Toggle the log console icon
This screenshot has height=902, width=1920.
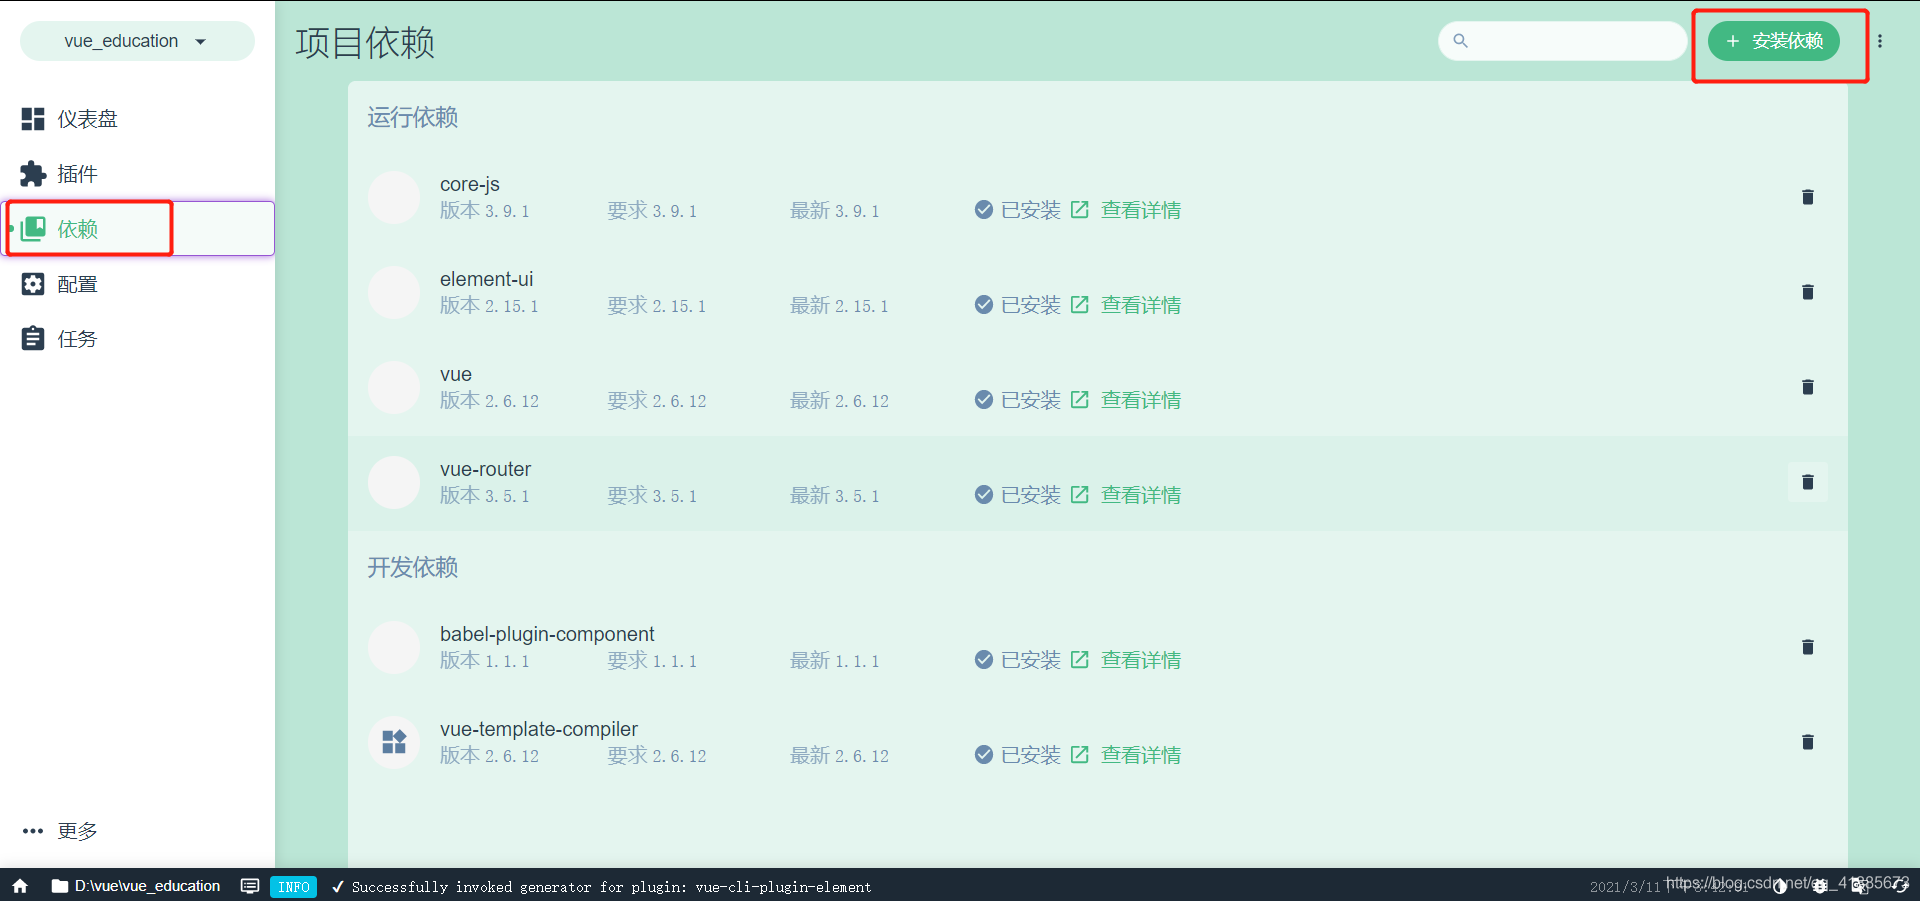coord(250,886)
